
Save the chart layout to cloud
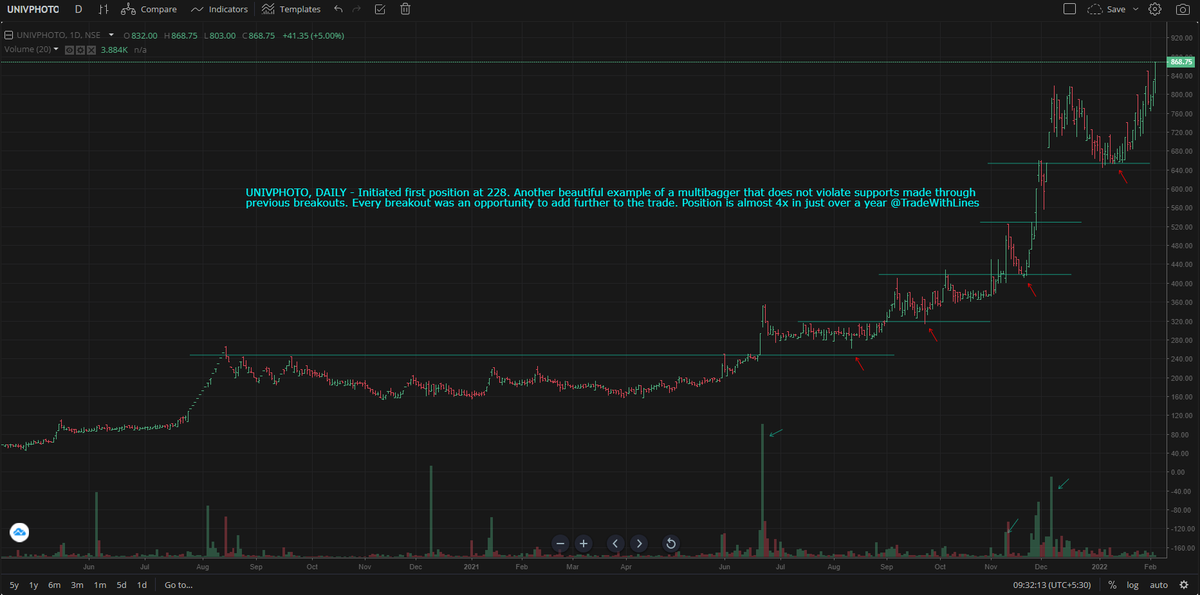pos(1106,9)
